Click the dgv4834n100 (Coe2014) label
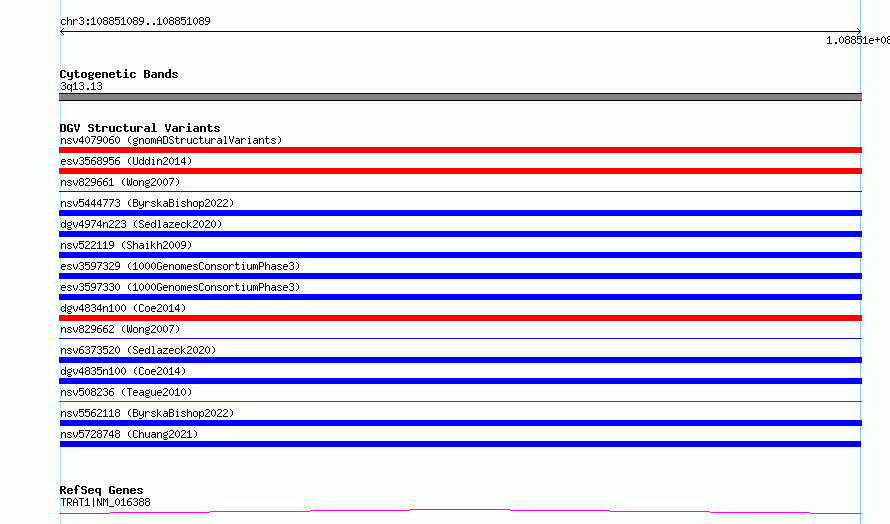 pos(123,308)
